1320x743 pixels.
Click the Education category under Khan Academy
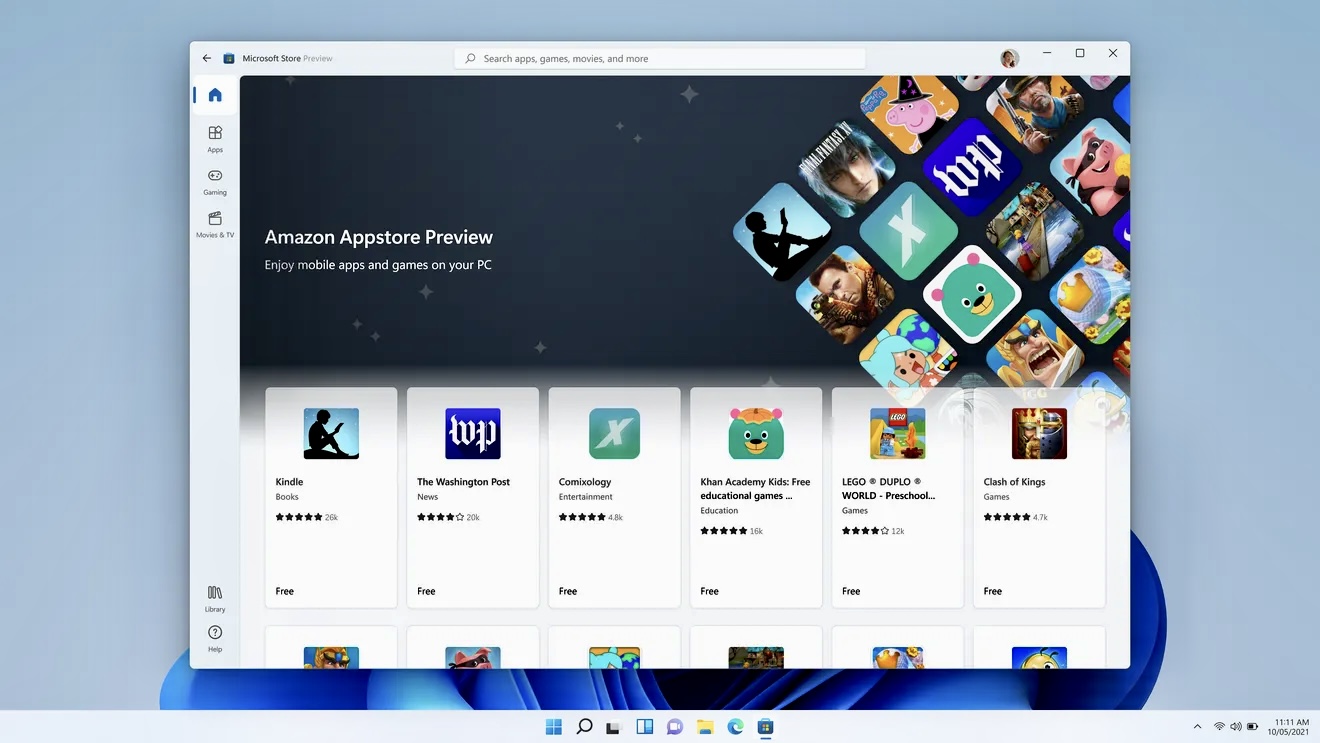click(719, 511)
